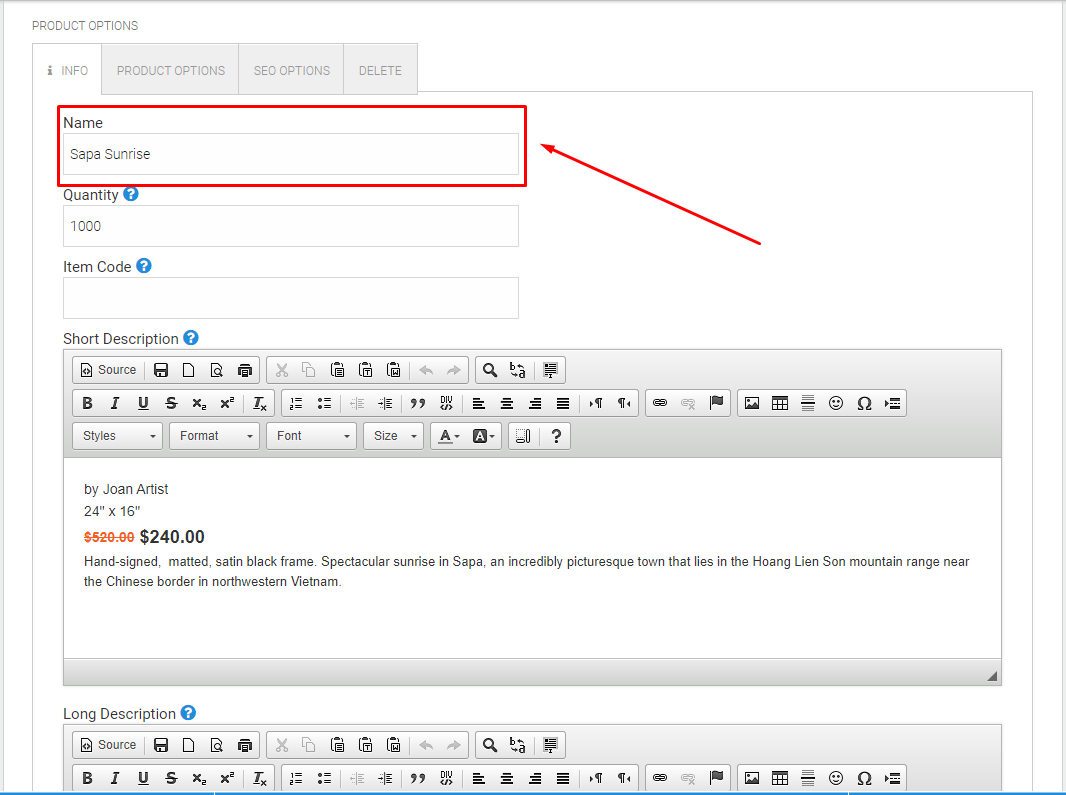Open the Format dropdown in Short Description
The height and width of the screenshot is (795, 1066).
point(215,436)
